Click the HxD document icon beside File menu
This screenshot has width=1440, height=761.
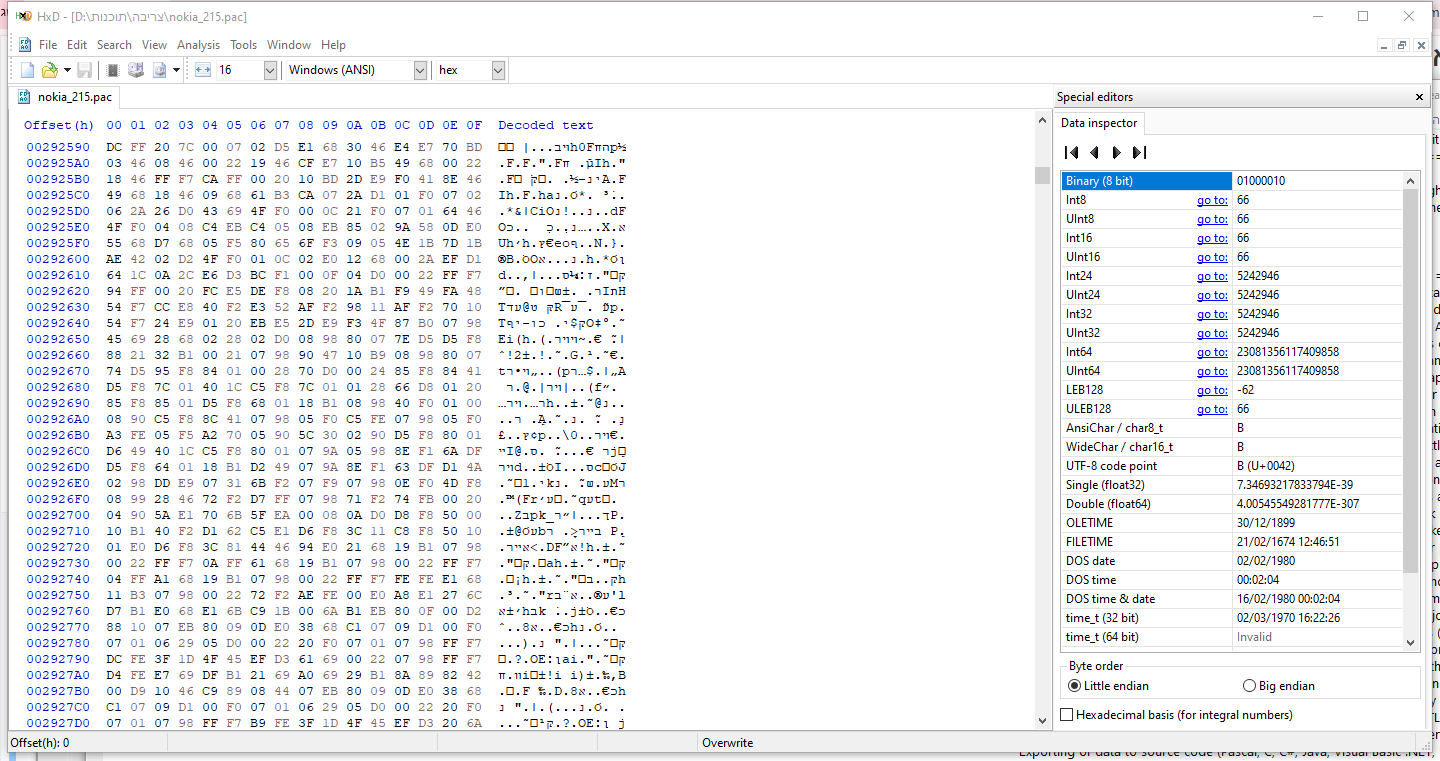click(24, 45)
